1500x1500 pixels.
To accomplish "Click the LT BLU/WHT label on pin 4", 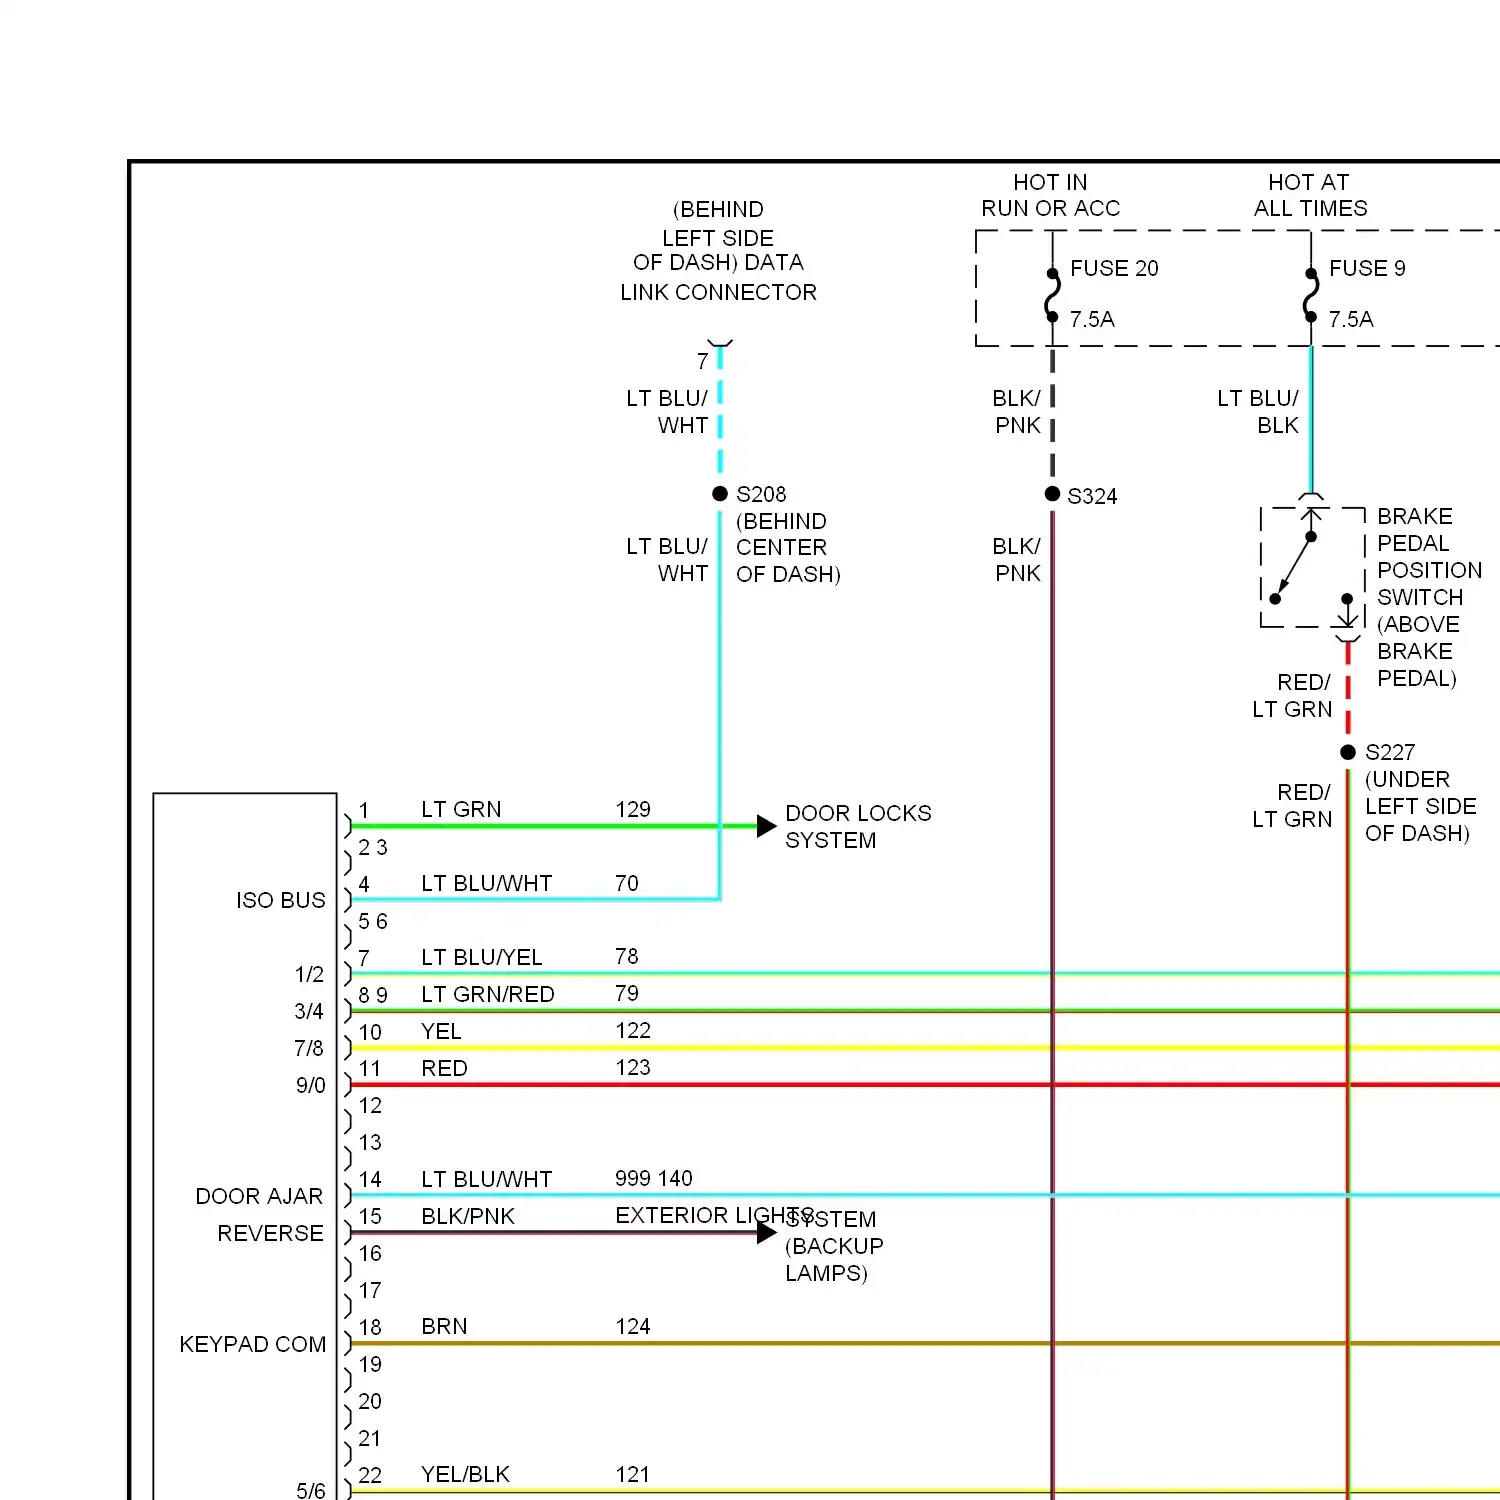I will tap(487, 883).
